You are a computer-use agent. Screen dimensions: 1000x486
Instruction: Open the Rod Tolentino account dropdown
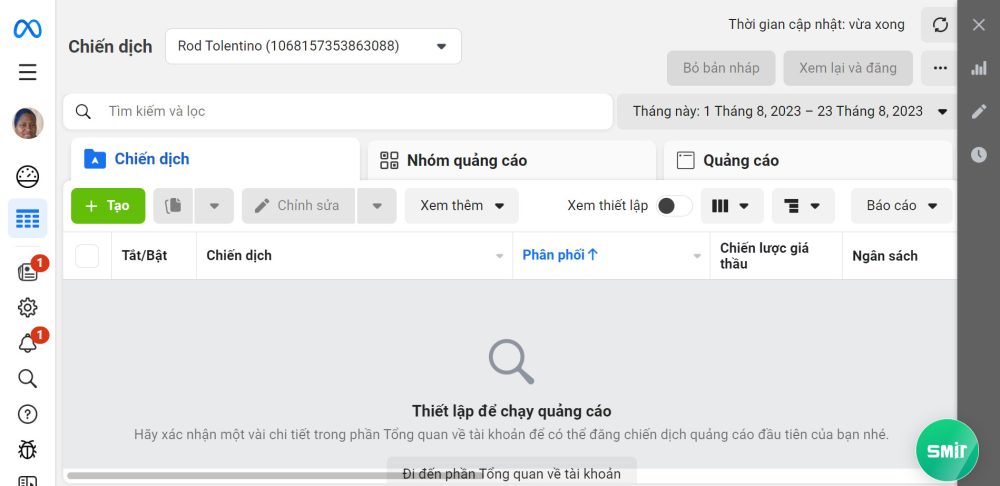[x=313, y=46]
